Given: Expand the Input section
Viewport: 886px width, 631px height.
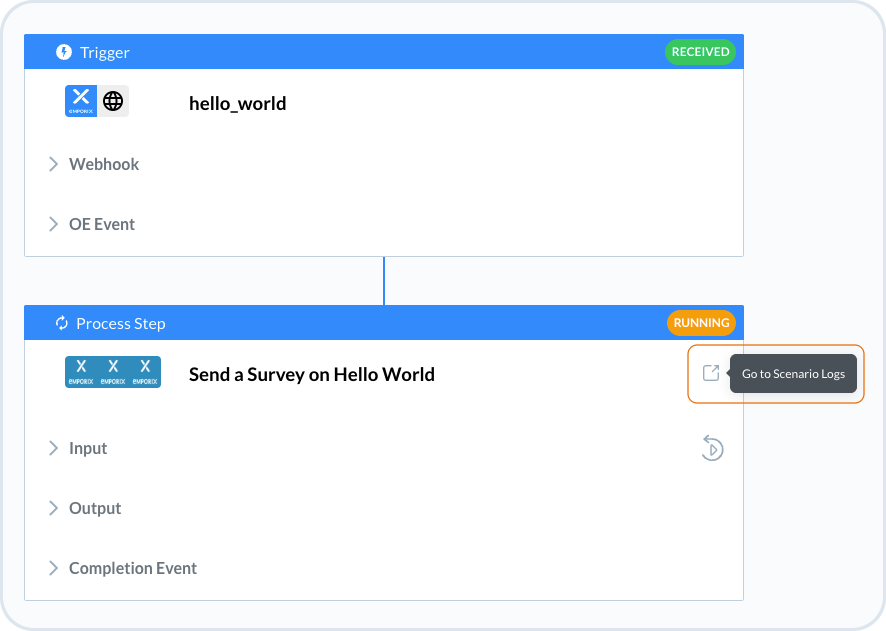Looking at the screenshot, I should (54, 448).
